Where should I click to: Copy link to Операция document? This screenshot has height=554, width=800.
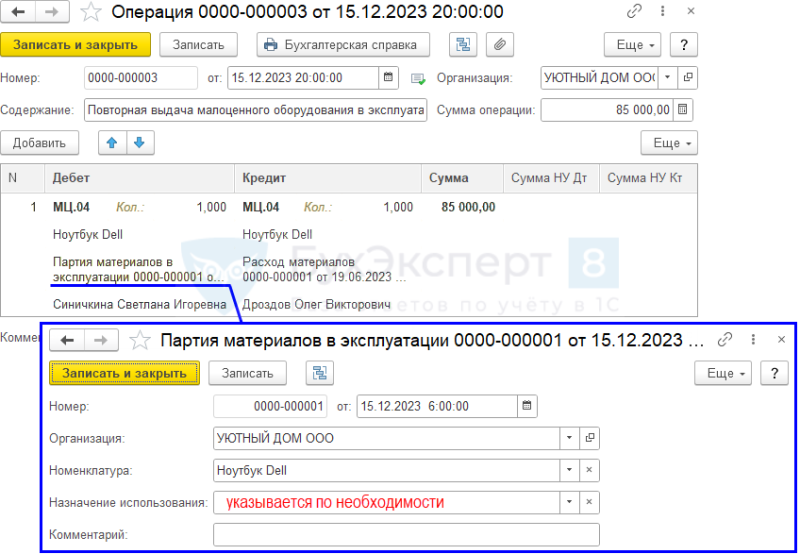point(634,11)
